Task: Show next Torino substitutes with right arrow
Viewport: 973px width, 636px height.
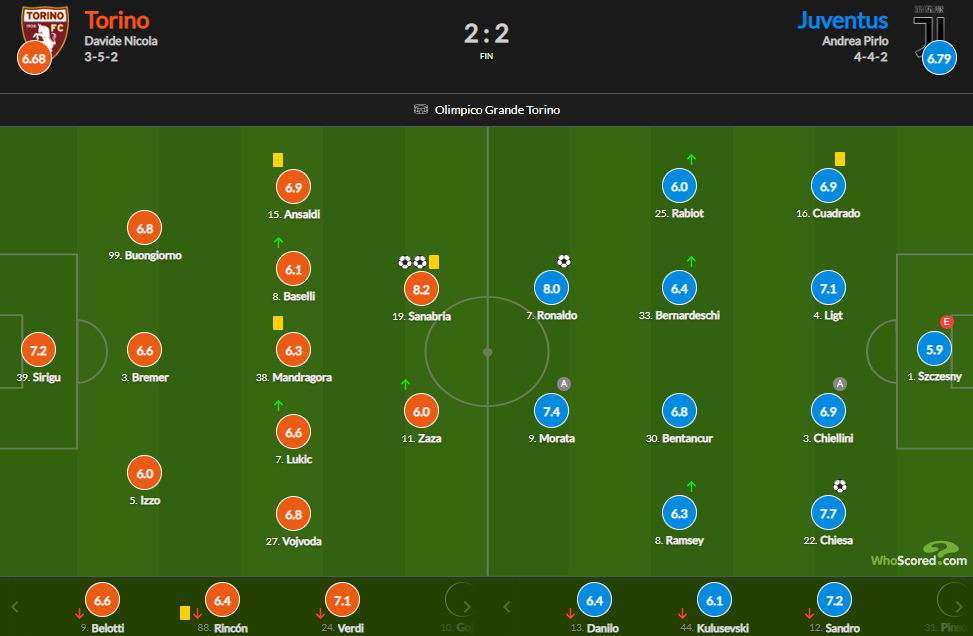Action: [x=467, y=607]
